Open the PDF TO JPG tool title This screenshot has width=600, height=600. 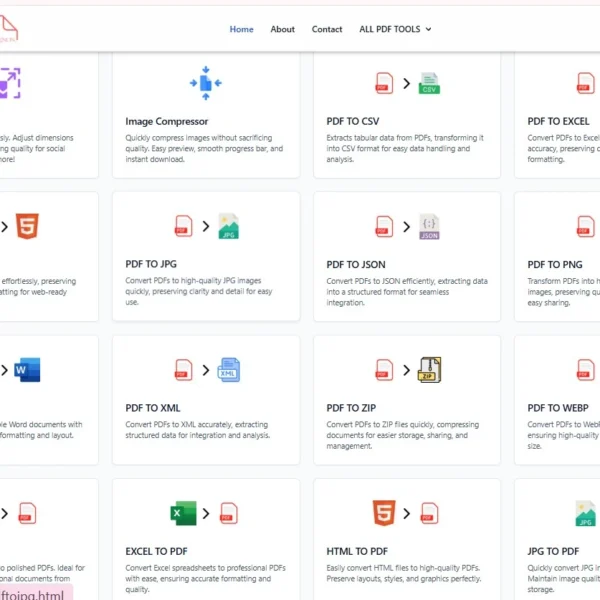151,264
